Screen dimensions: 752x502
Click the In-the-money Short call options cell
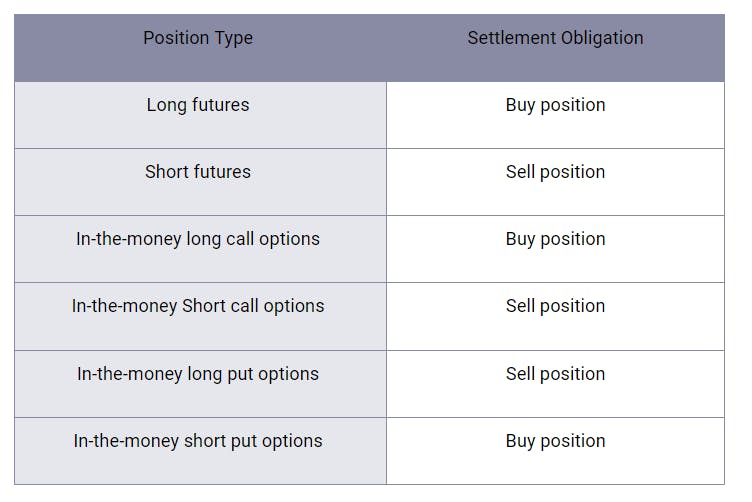point(198,306)
